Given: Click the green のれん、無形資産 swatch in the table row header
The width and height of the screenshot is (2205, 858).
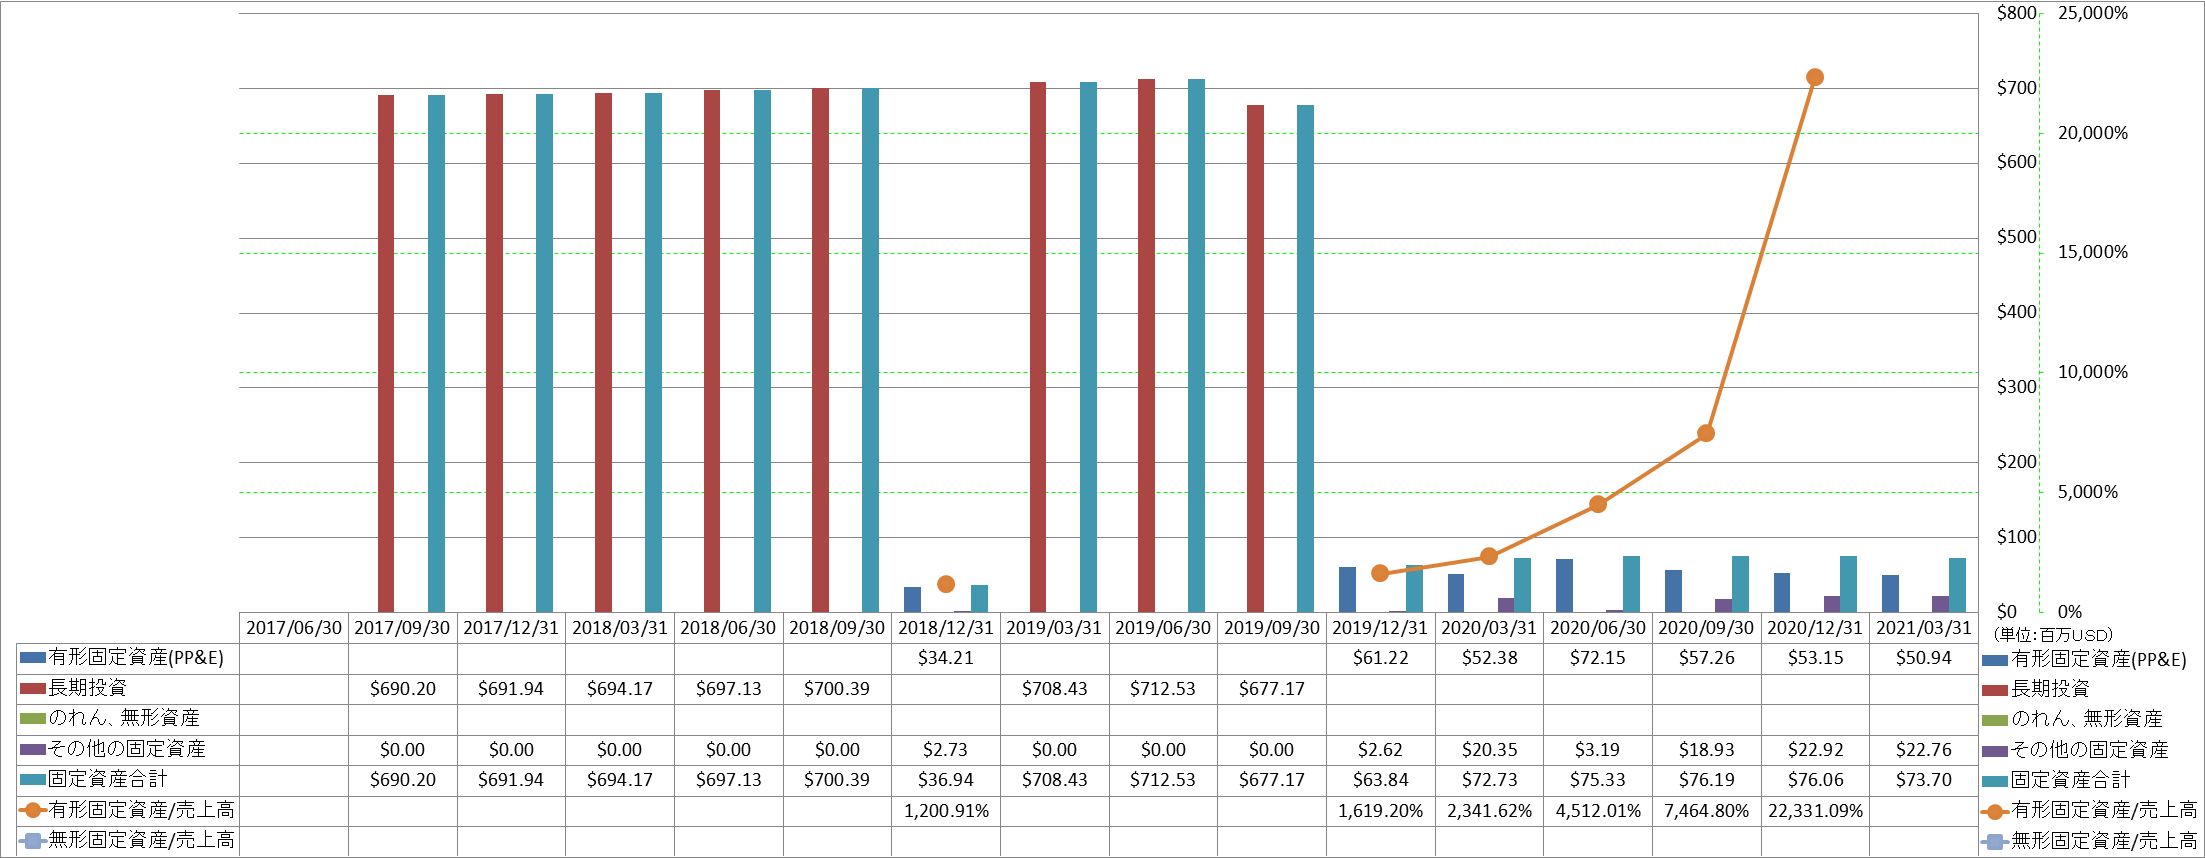Looking at the screenshot, I should point(33,718).
